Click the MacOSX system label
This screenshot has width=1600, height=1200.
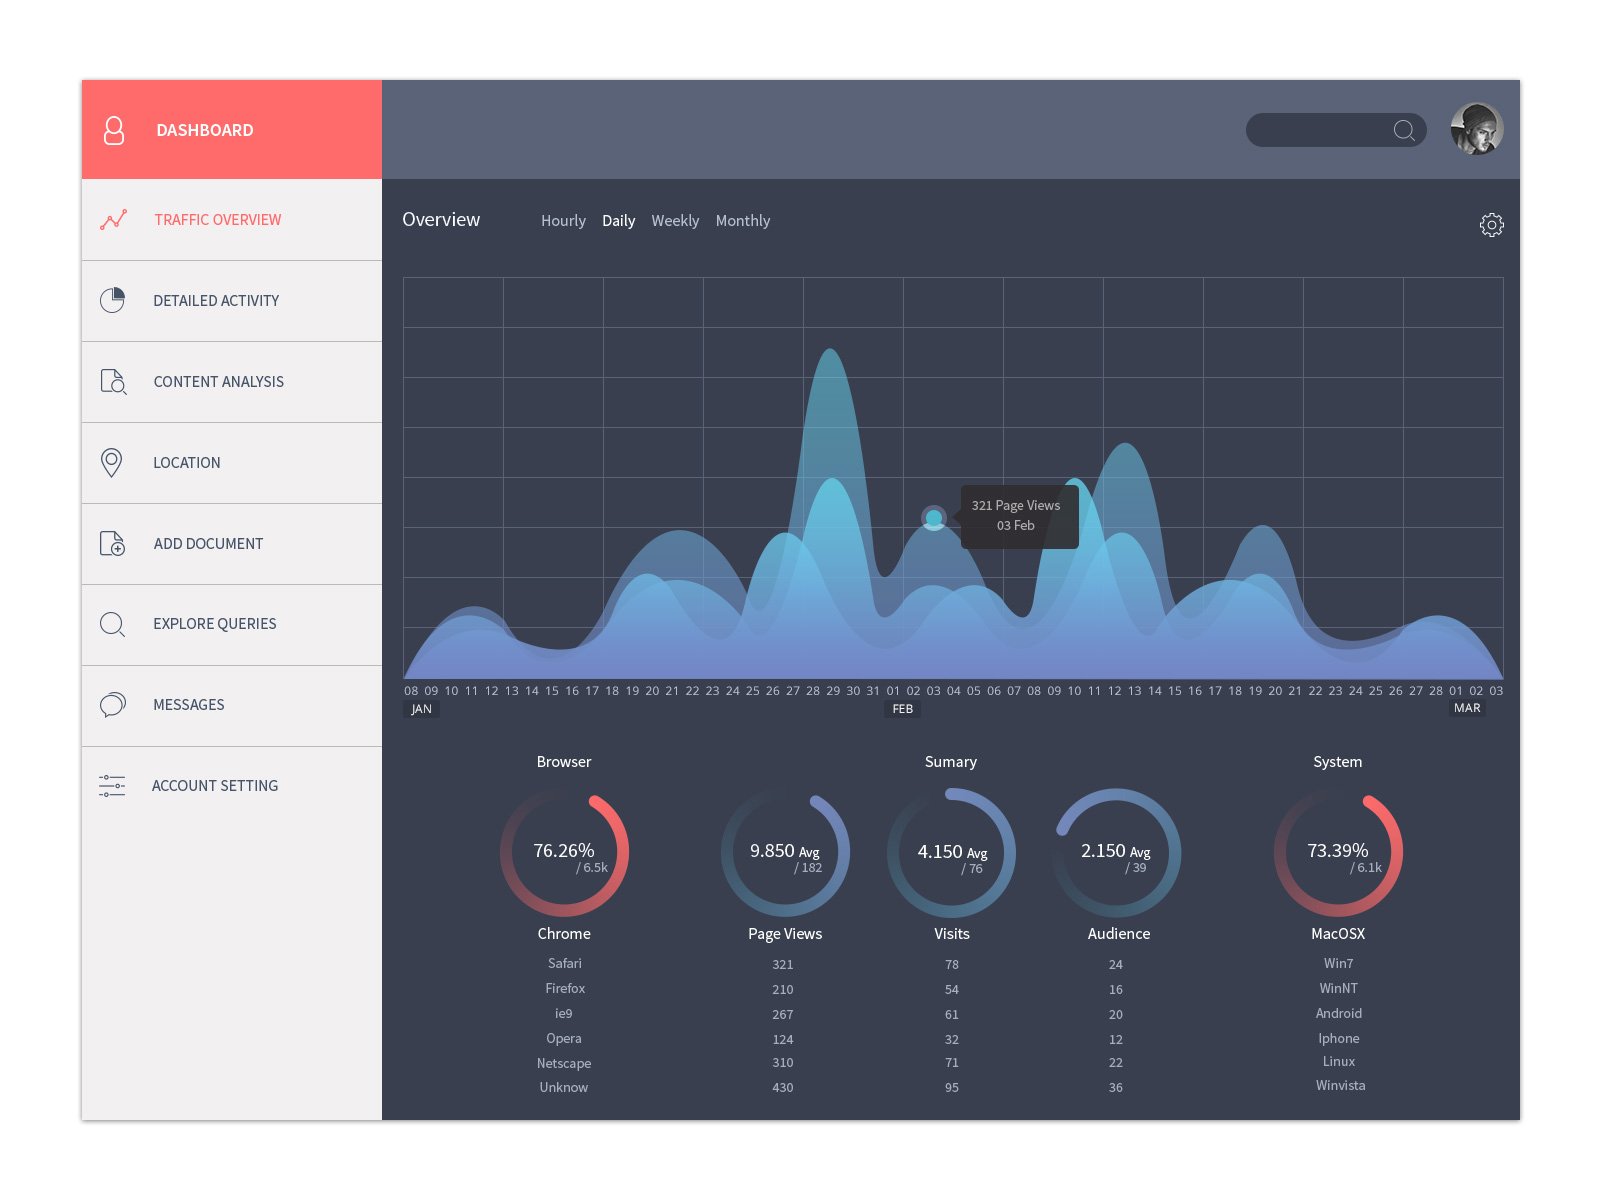click(x=1338, y=934)
